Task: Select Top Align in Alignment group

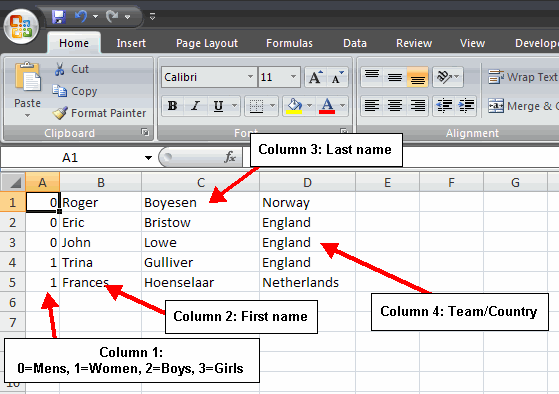Action: [x=372, y=77]
